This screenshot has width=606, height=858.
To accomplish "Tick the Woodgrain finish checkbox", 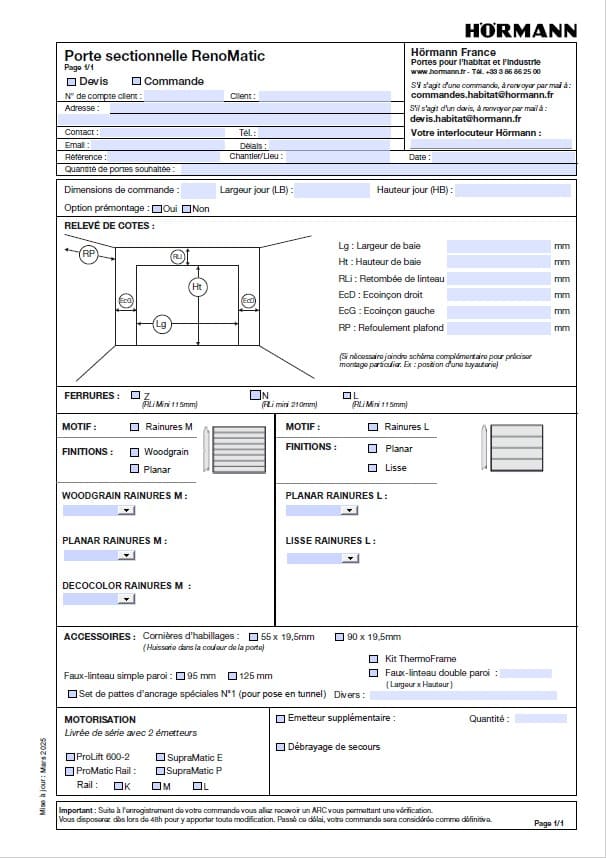I will (135, 452).
